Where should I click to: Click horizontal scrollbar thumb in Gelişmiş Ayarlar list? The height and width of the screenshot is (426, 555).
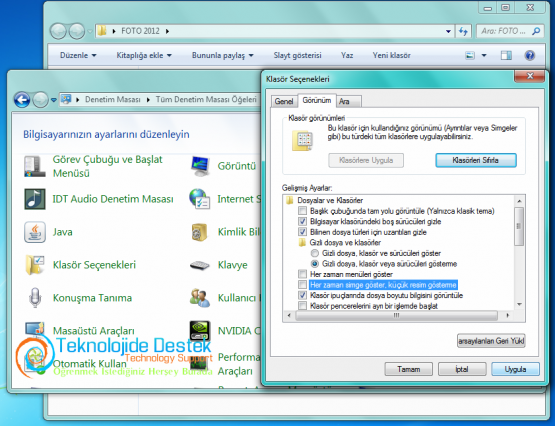pyautogui.click(x=396, y=315)
